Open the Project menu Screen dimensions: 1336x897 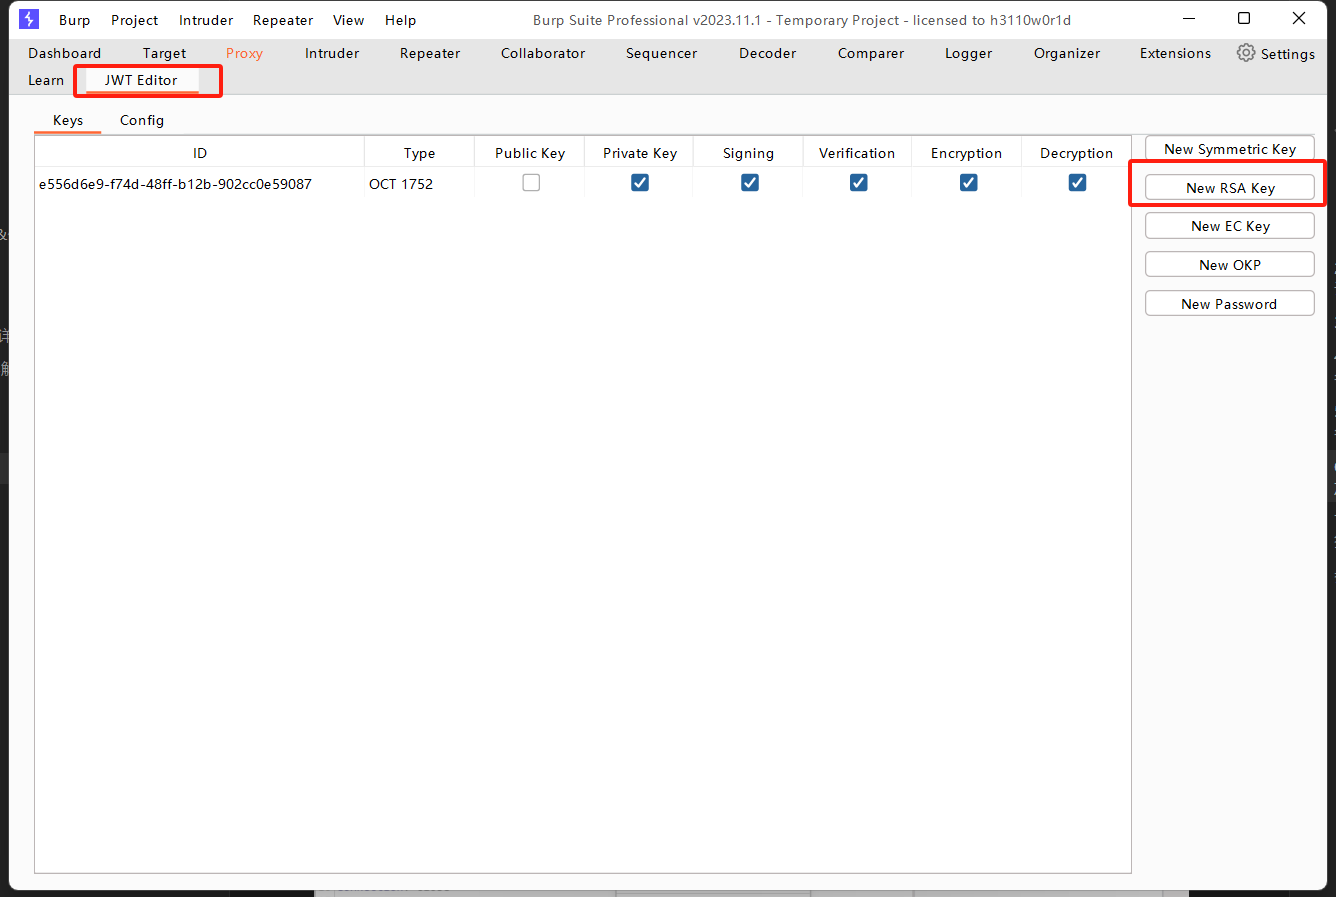coord(135,20)
